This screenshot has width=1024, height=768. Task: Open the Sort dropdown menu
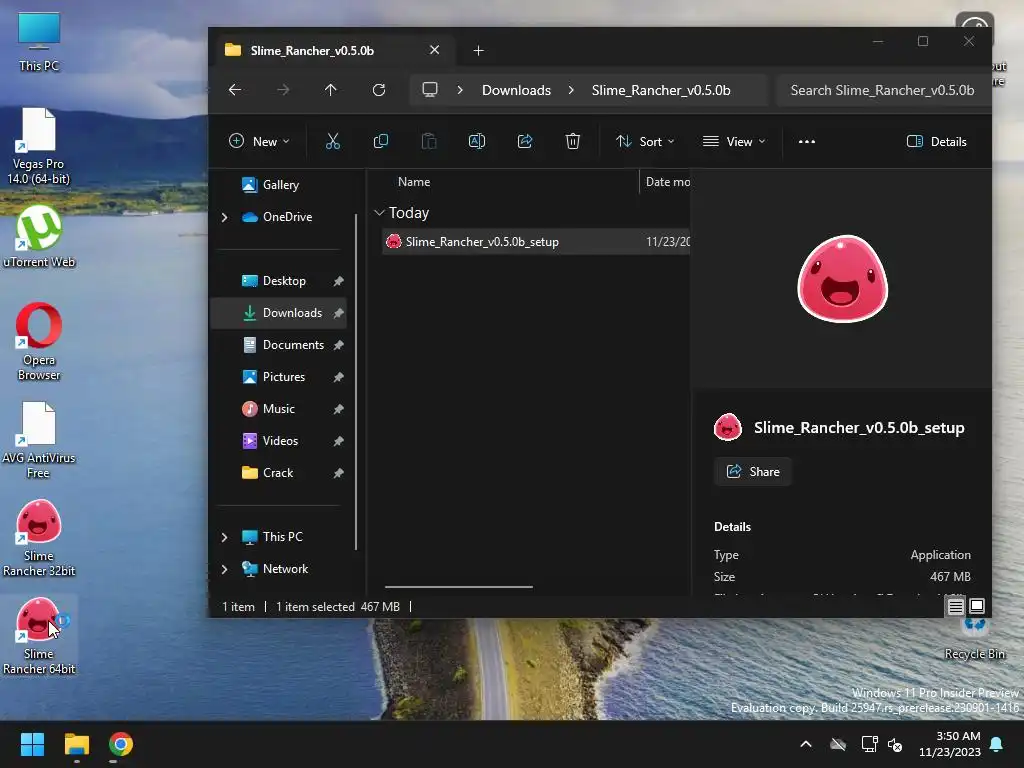click(x=645, y=141)
